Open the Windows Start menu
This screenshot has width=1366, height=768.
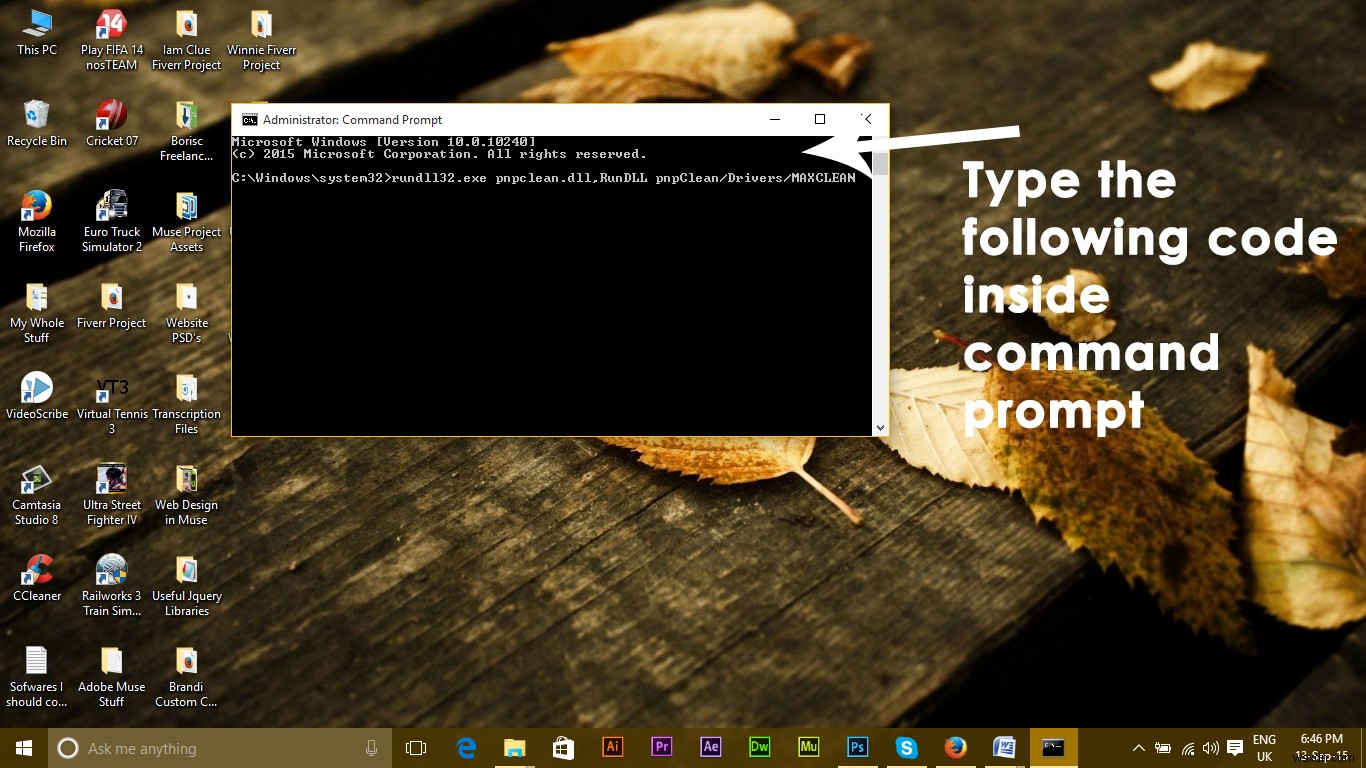click(24, 748)
